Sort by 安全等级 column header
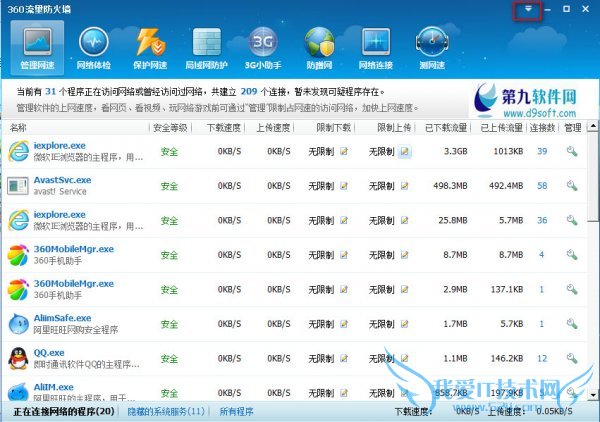Viewport: 600px width, 422px height. (170, 128)
